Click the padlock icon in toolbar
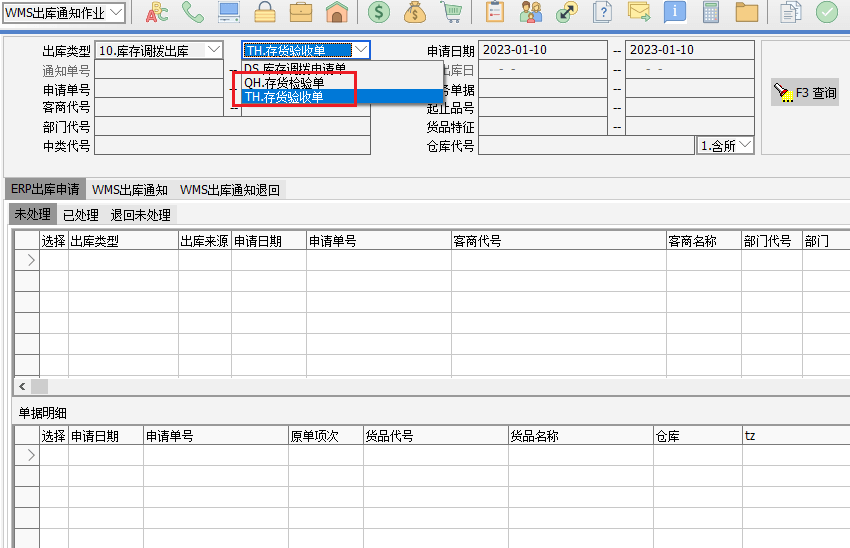Screen dimensions: 850x548 pyautogui.click(x=265, y=12)
